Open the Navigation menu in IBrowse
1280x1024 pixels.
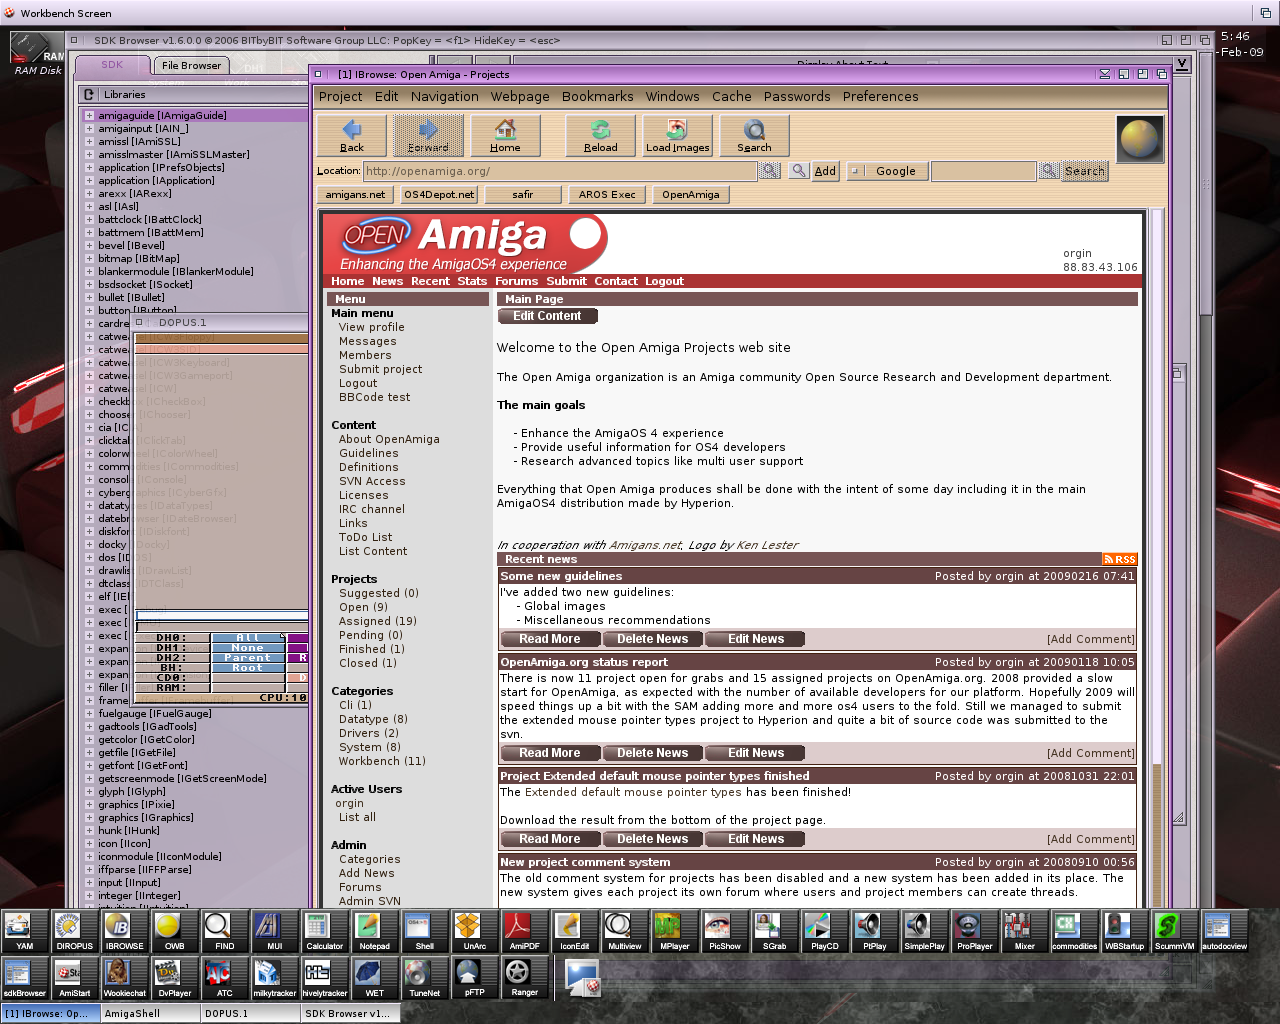pyautogui.click(x=444, y=97)
